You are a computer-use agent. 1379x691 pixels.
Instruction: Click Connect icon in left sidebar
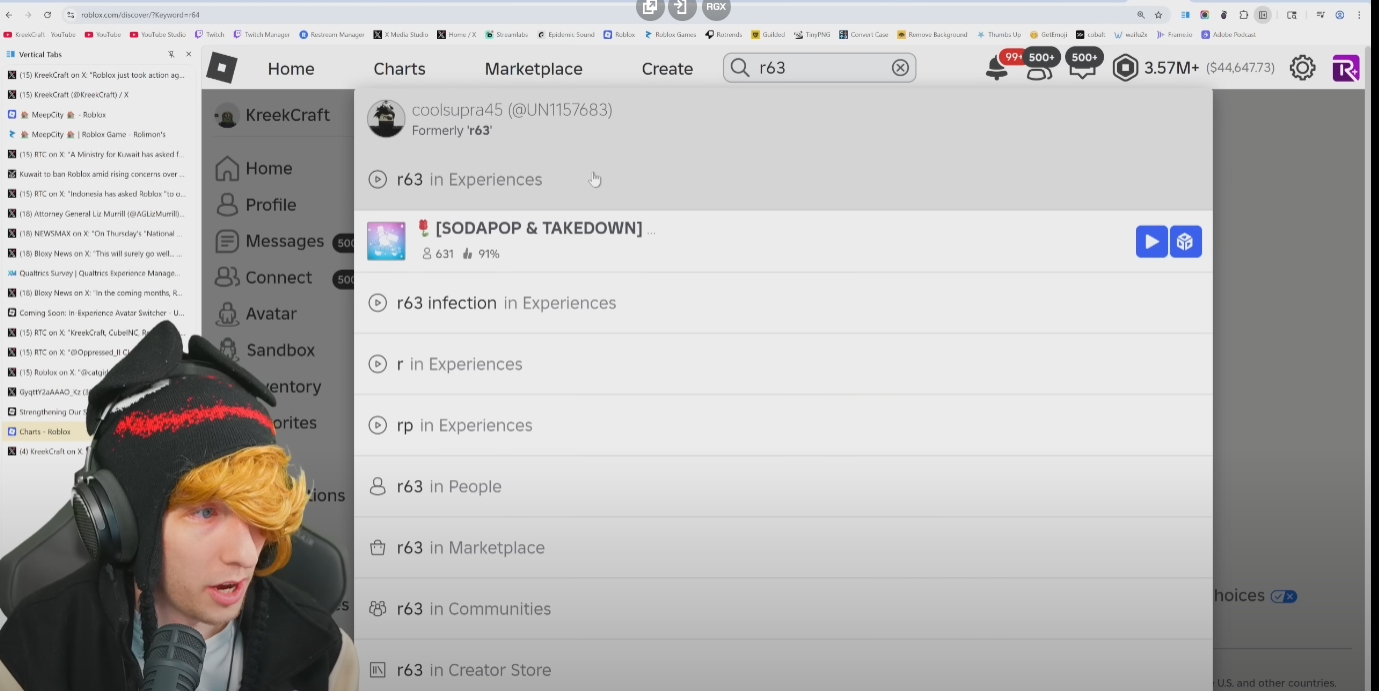pyautogui.click(x=228, y=277)
